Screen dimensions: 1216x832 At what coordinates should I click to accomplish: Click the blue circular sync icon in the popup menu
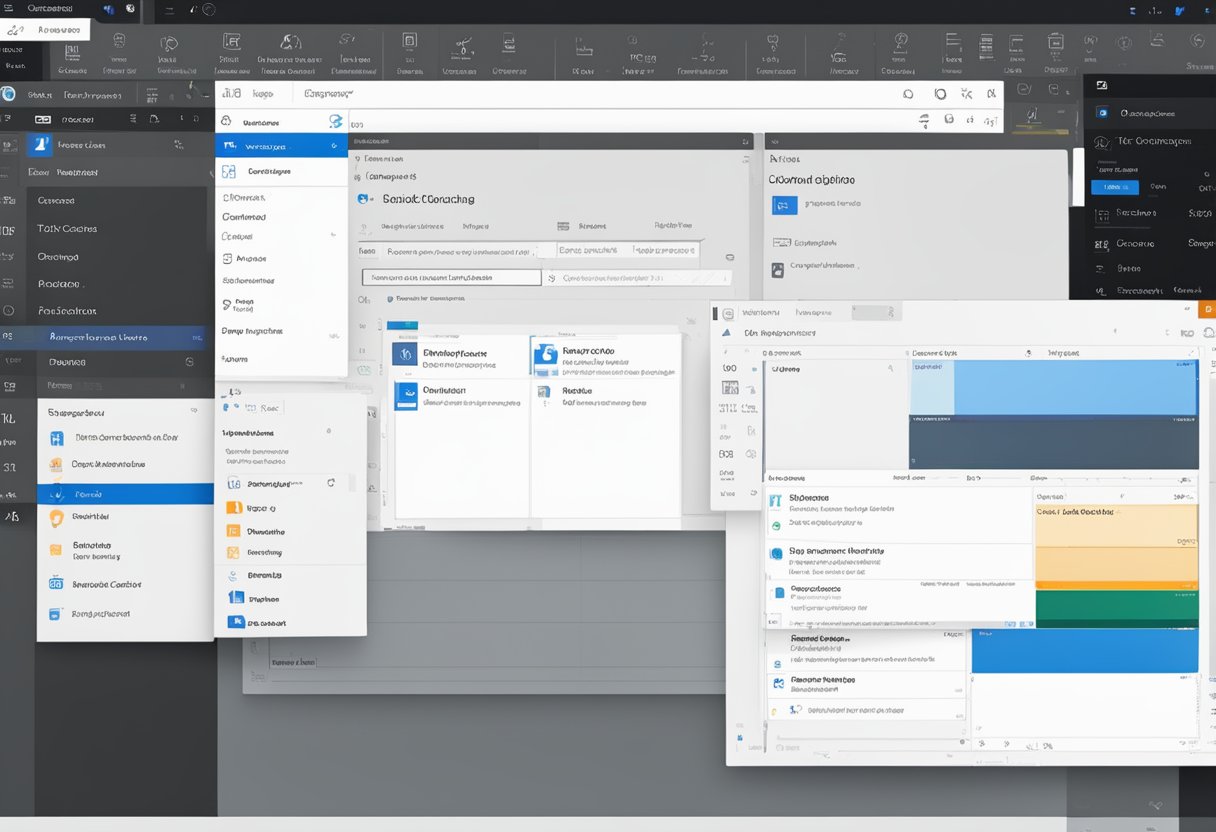(x=334, y=122)
